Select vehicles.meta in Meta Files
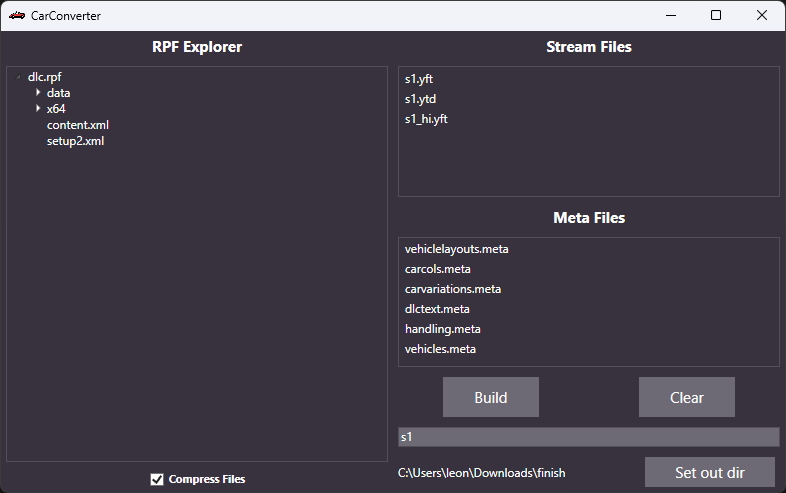786x493 pixels. click(x=441, y=349)
